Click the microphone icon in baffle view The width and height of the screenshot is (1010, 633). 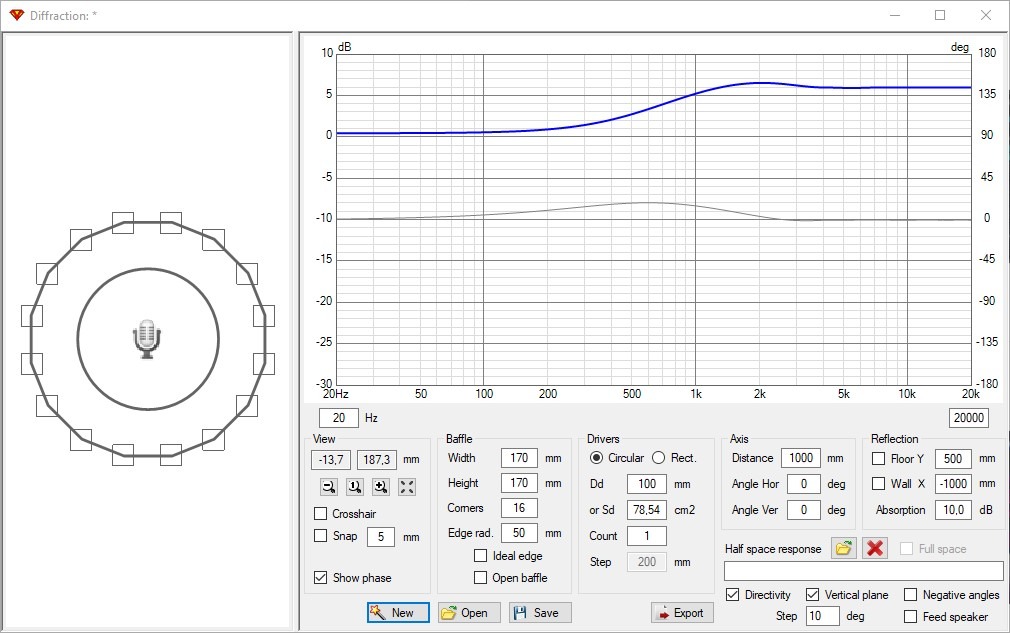pyautogui.click(x=148, y=339)
